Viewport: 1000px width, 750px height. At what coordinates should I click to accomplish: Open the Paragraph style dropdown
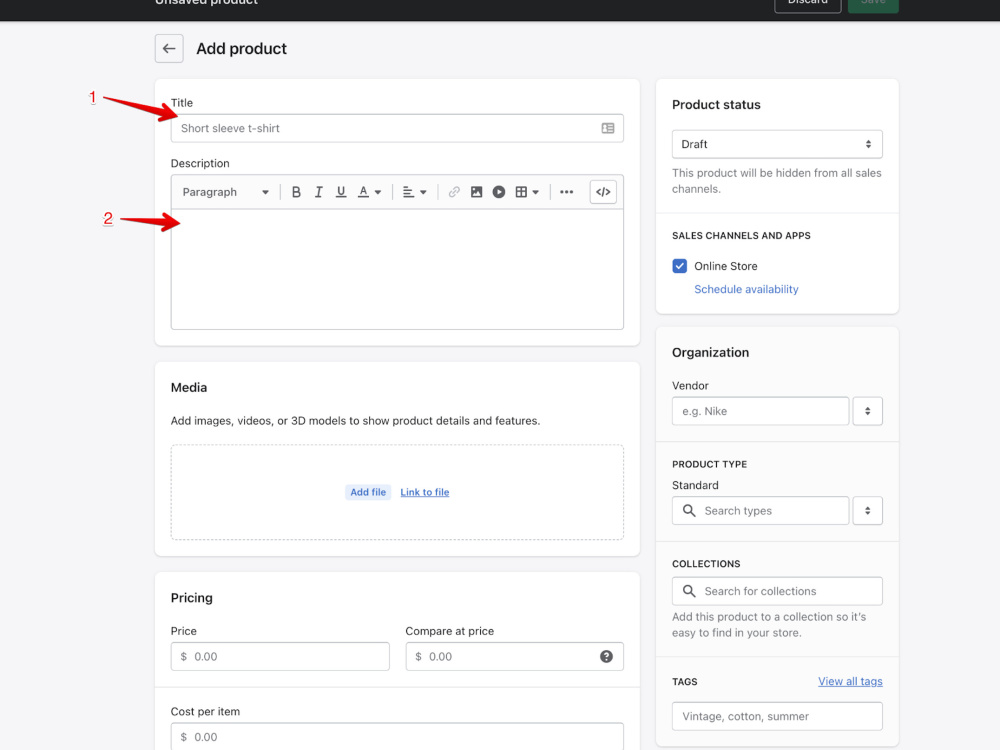click(225, 192)
